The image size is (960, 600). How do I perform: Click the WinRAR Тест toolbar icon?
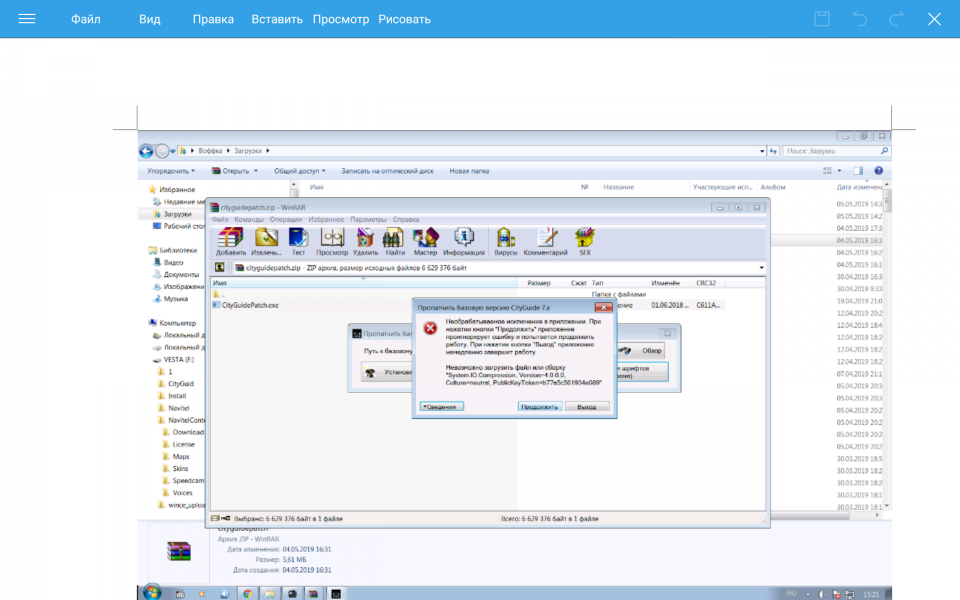pos(298,241)
